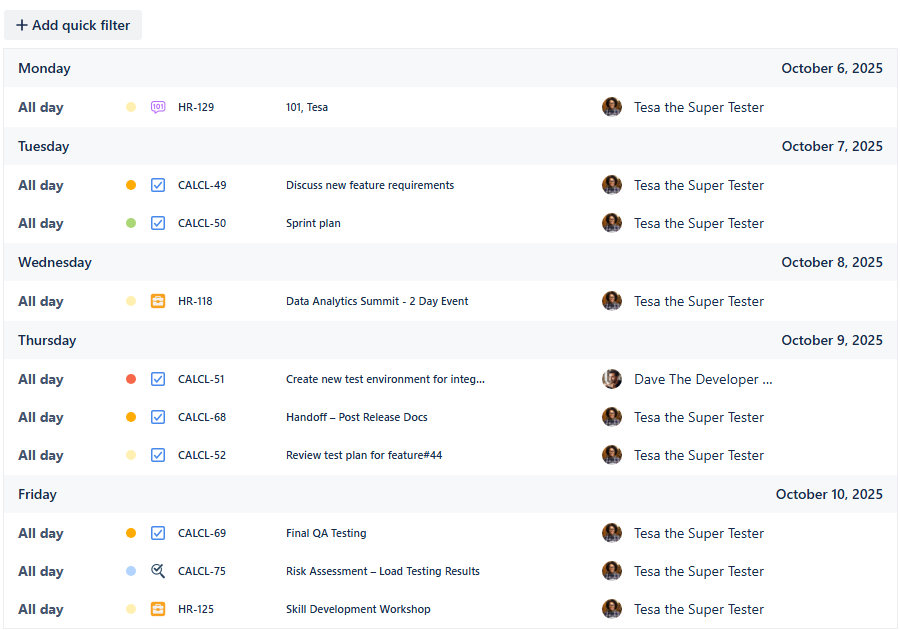This screenshot has width=900, height=630.
Task: Open the Discuss new feature requirements issue
Action: 369,185
